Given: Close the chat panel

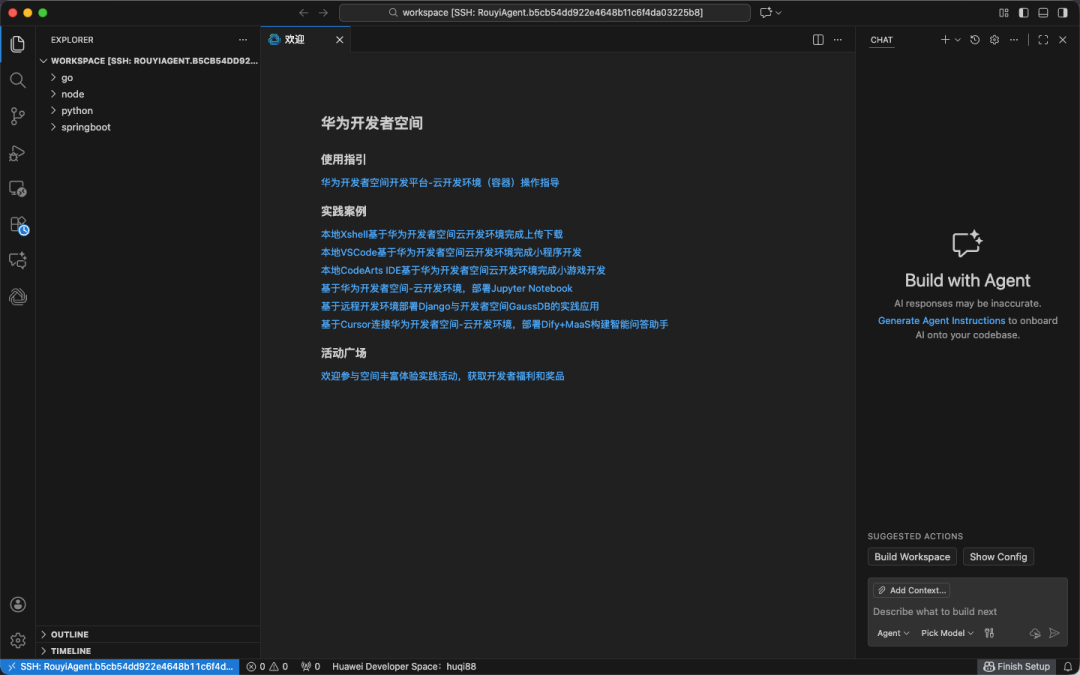Looking at the screenshot, I should click(x=1063, y=40).
